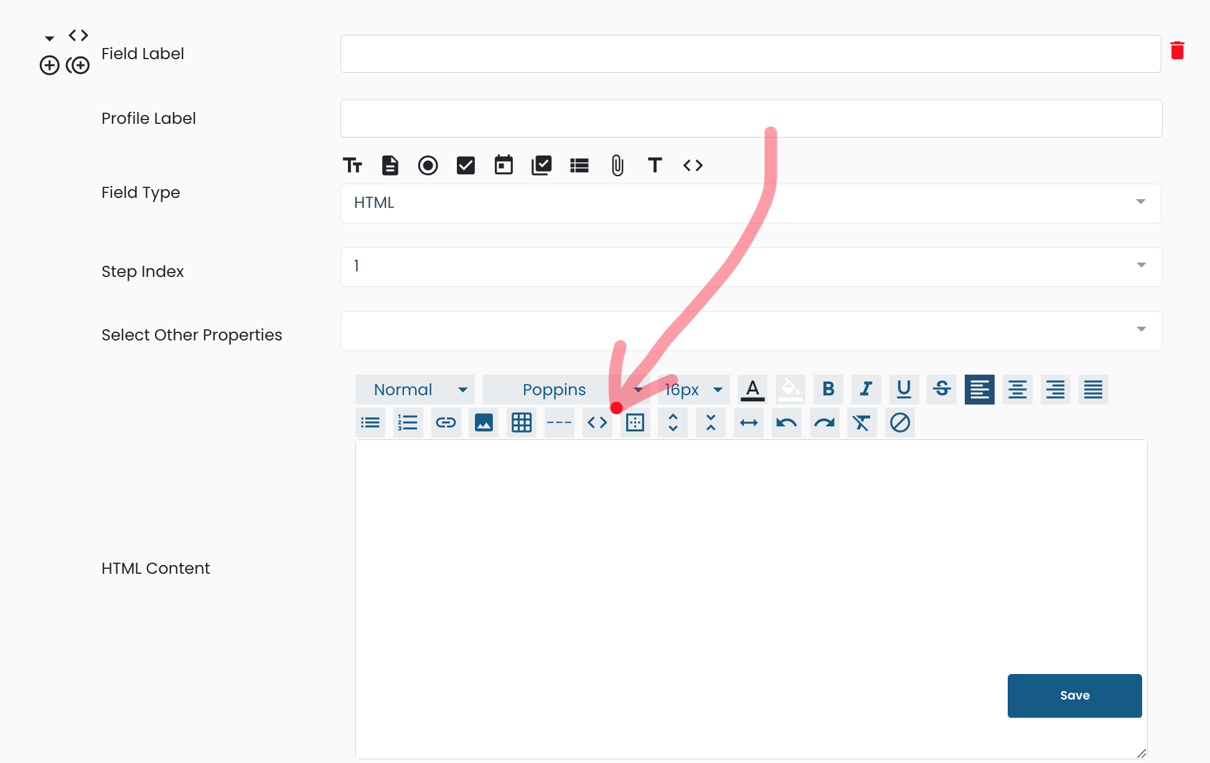This screenshot has width=1210, height=763.
Task: Undo the last editor action
Action: [x=786, y=422]
